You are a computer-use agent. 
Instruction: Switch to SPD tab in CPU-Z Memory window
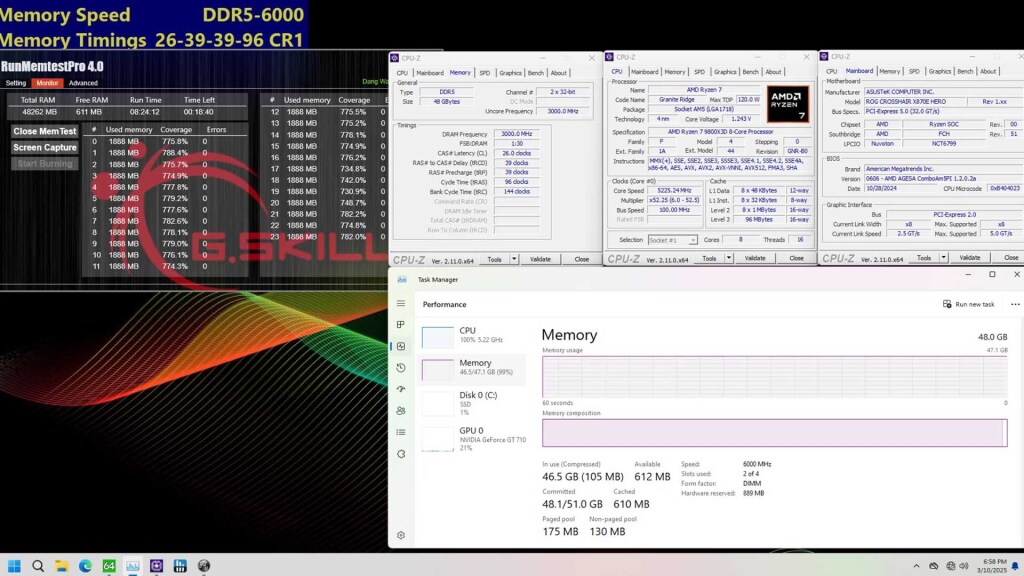(x=485, y=72)
